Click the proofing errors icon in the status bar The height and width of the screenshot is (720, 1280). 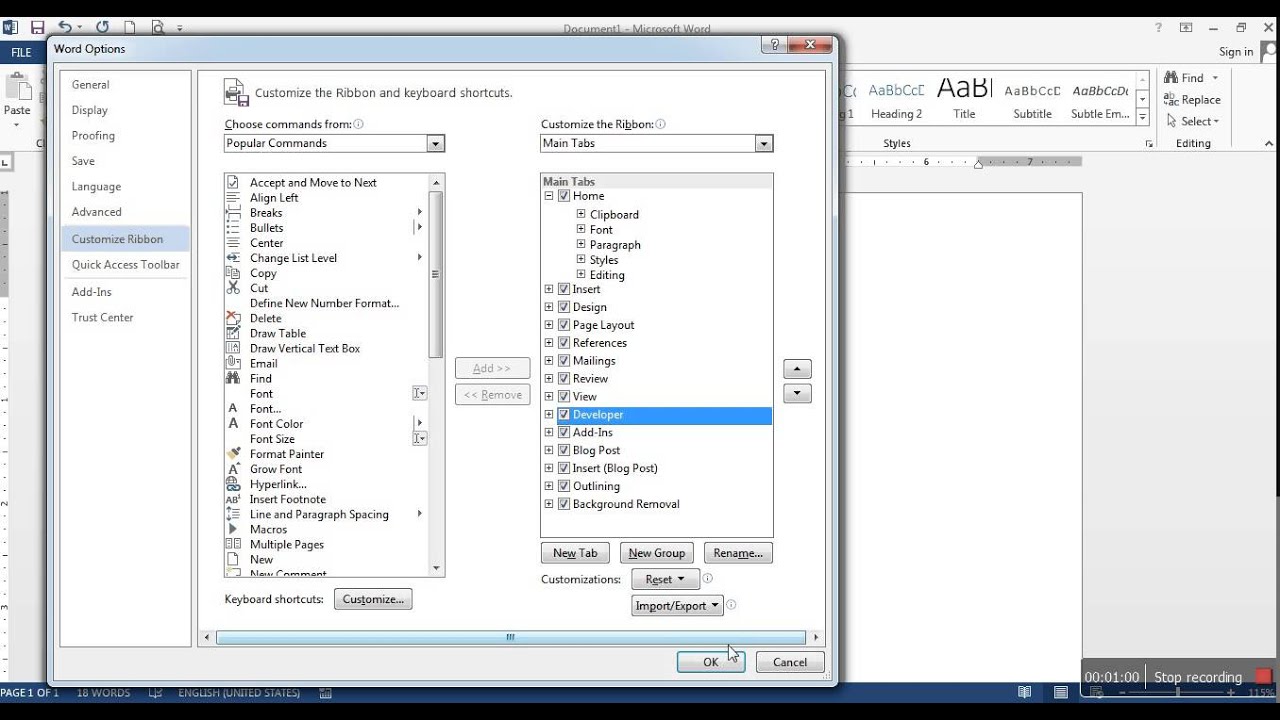tap(155, 692)
